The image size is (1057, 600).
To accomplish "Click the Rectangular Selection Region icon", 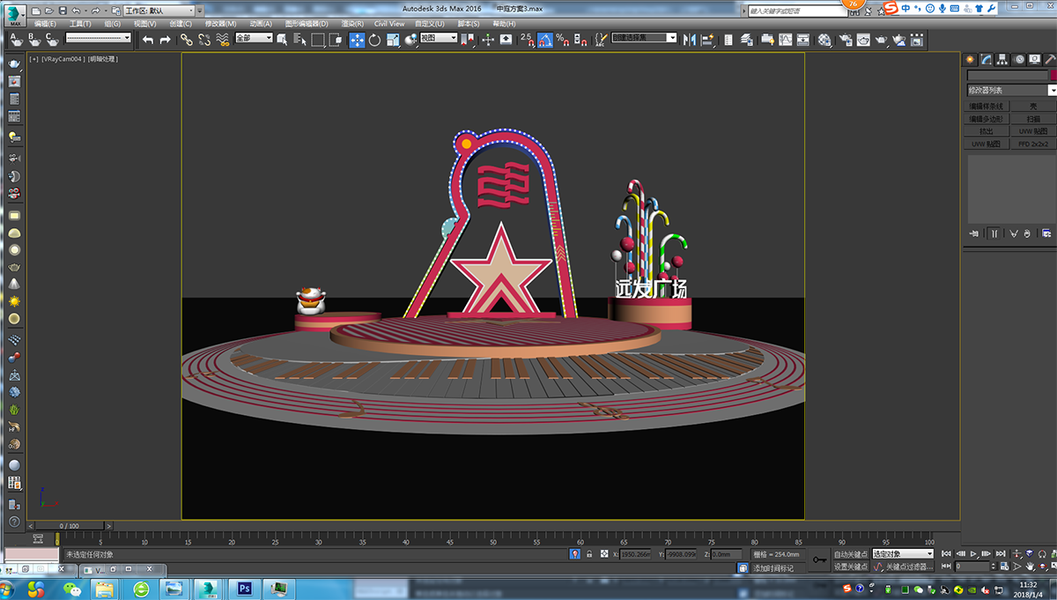I will click(318, 40).
